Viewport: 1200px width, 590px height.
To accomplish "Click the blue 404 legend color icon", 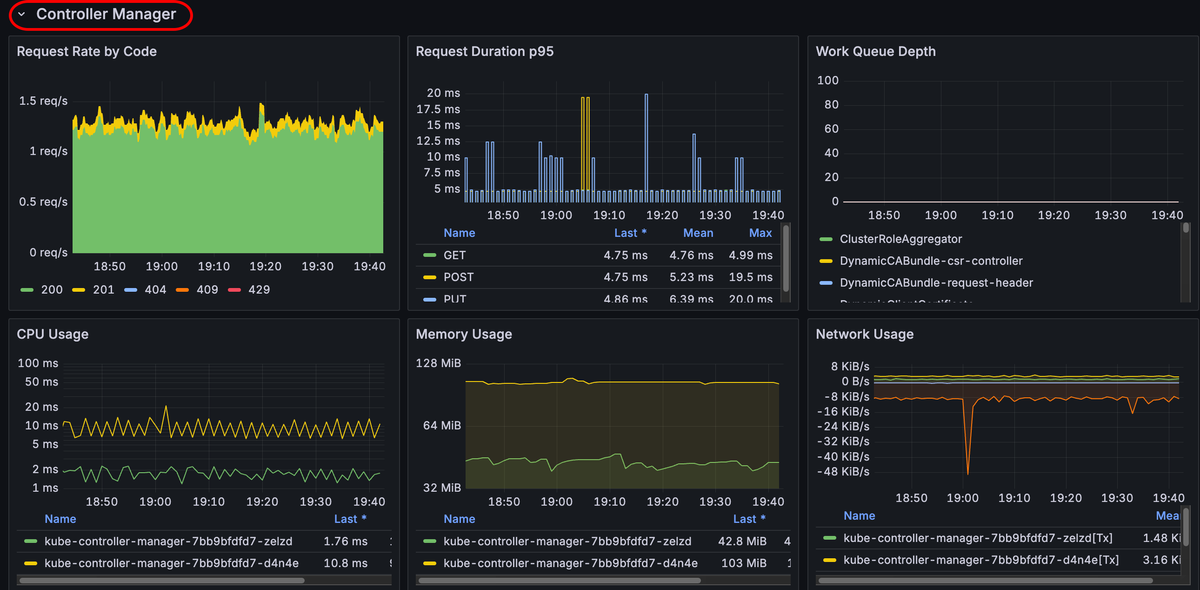I will point(131,290).
